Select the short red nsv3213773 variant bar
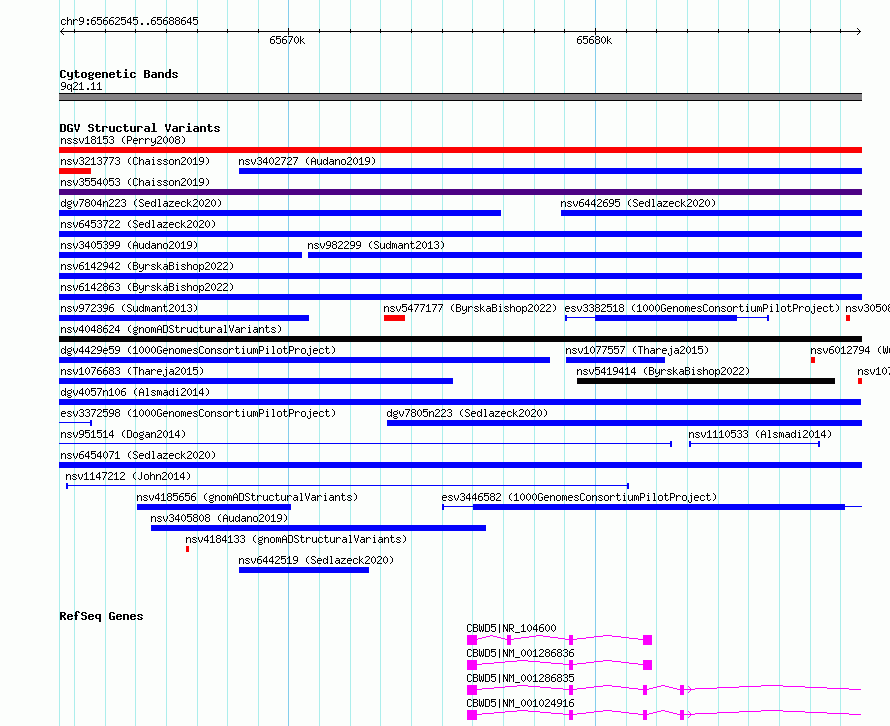890x726 pixels. pos(75,171)
